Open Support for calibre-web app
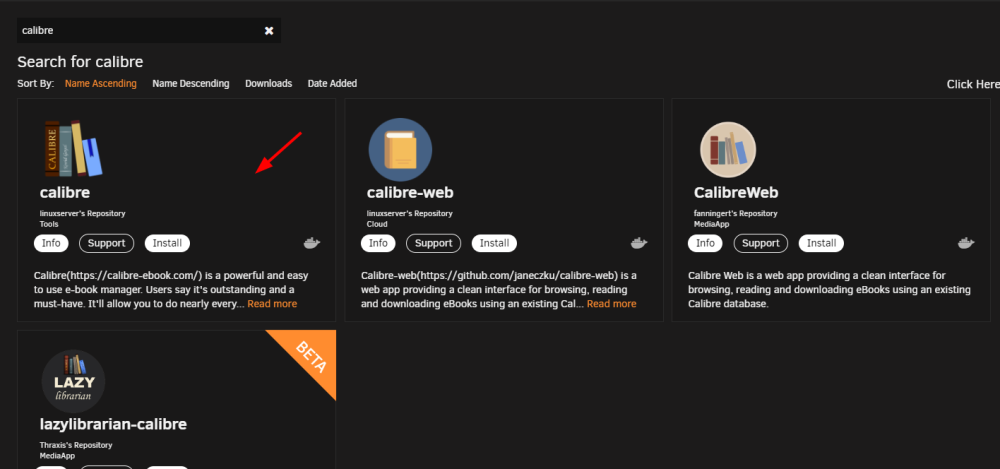This screenshot has height=469, width=1000. pos(434,243)
